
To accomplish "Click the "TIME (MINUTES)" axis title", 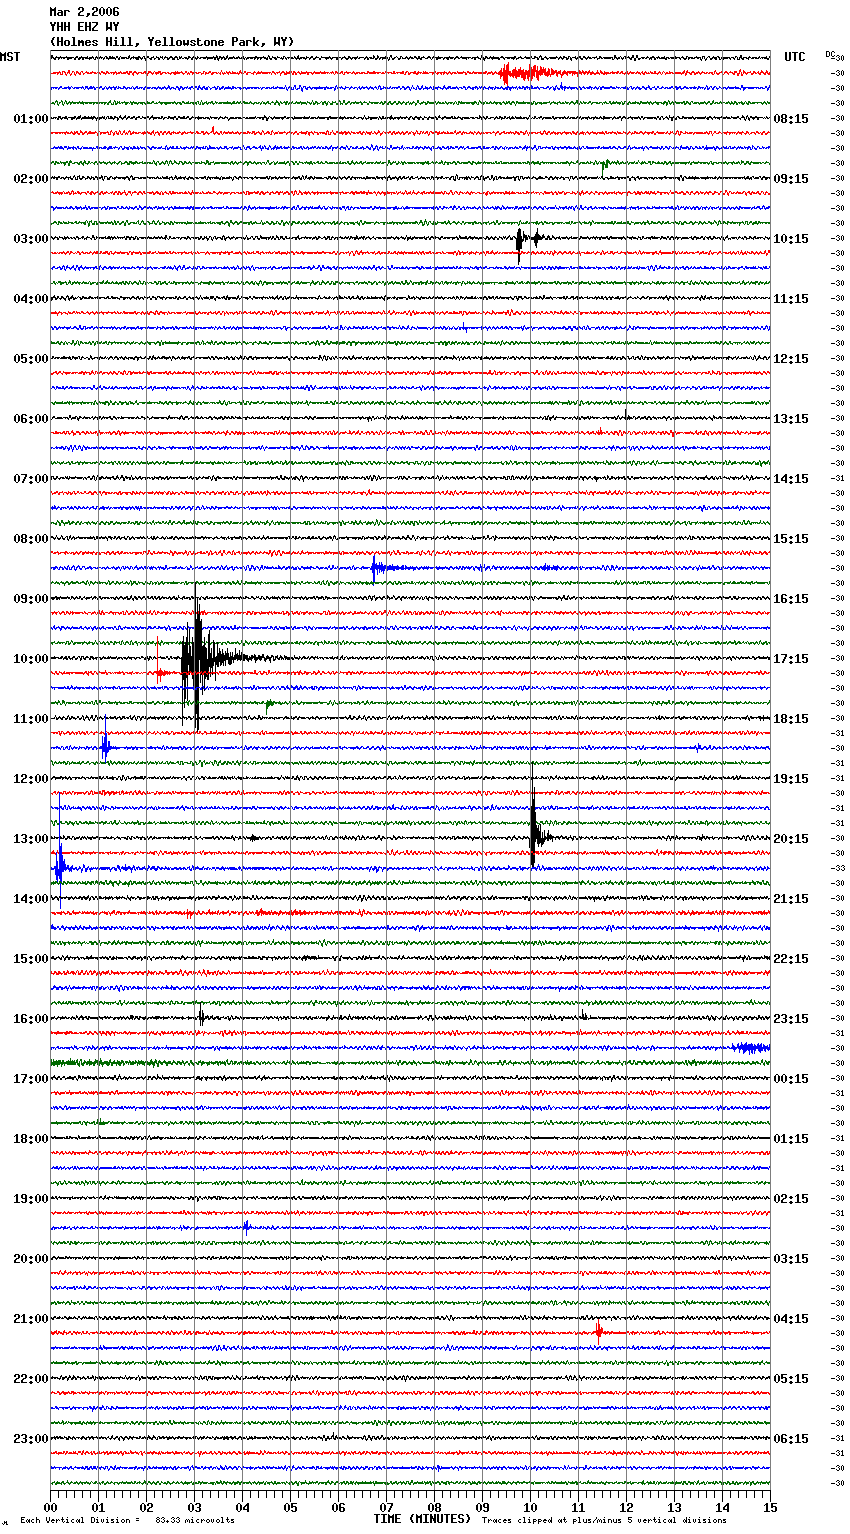I will pos(422,1519).
